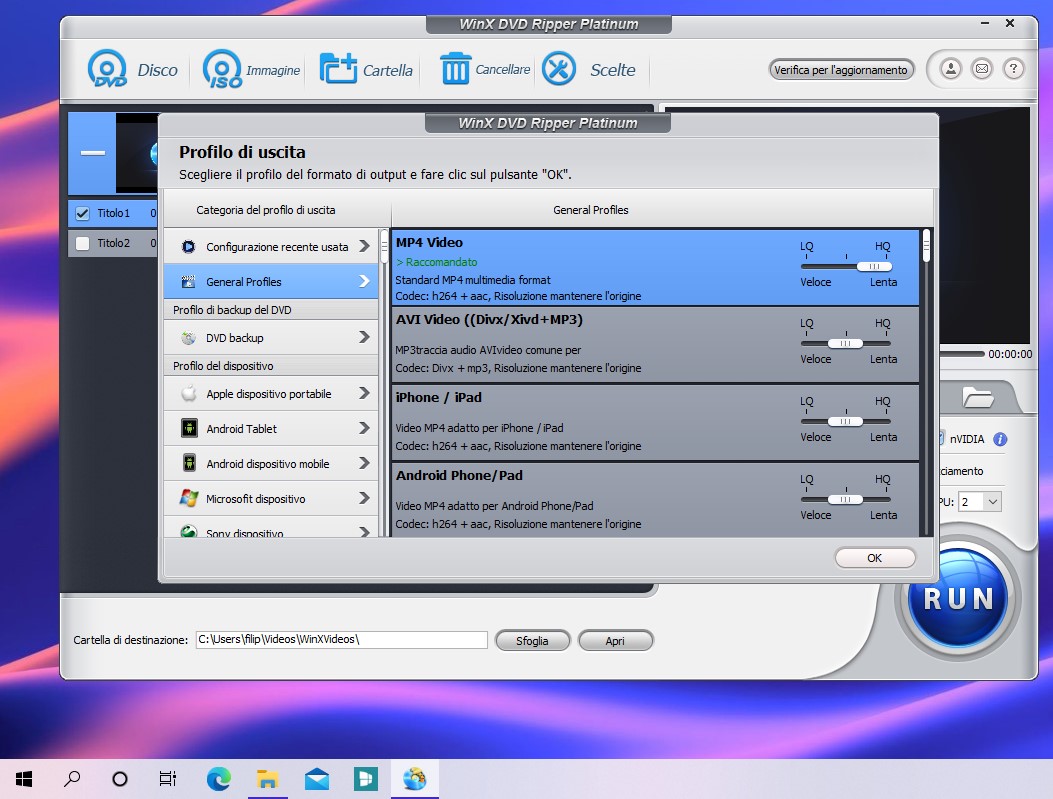The width and height of the screenshot is (1053, 799).
Task: Expand DVD backup chevron
Action: (364, 337)
